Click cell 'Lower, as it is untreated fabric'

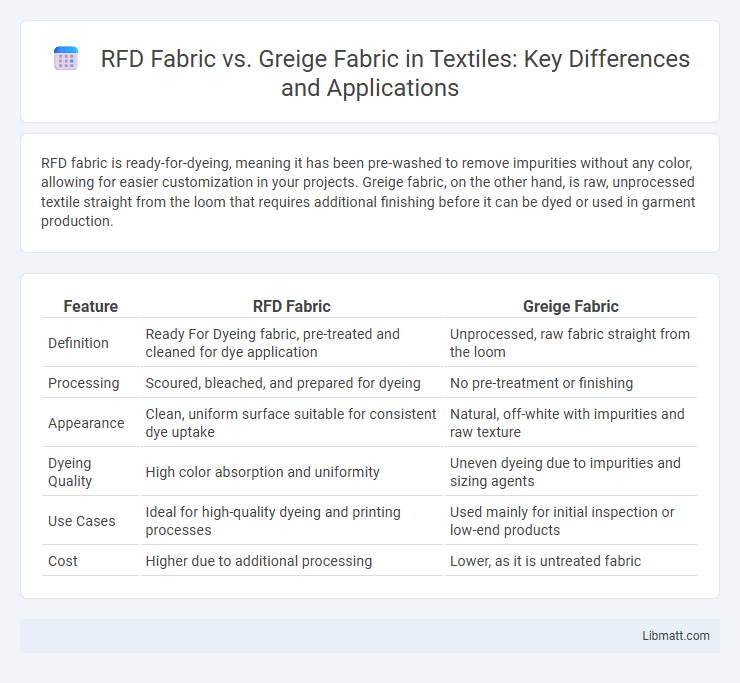[571, 561]
